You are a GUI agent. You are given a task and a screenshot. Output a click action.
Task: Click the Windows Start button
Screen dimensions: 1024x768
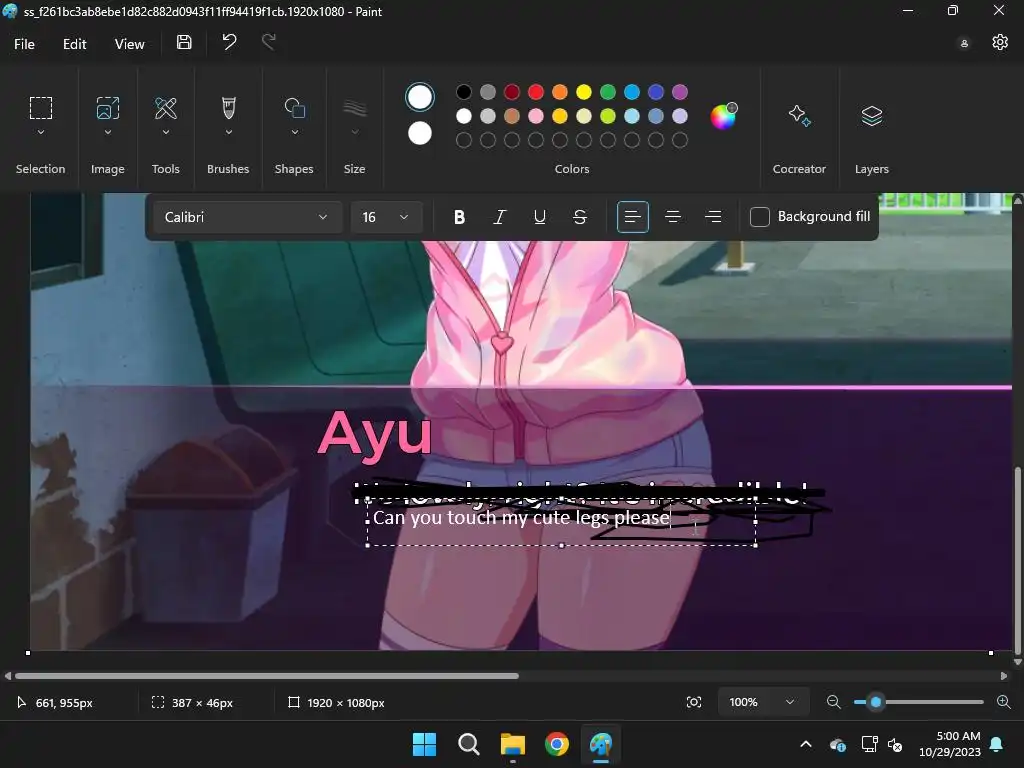coord(424,744)
